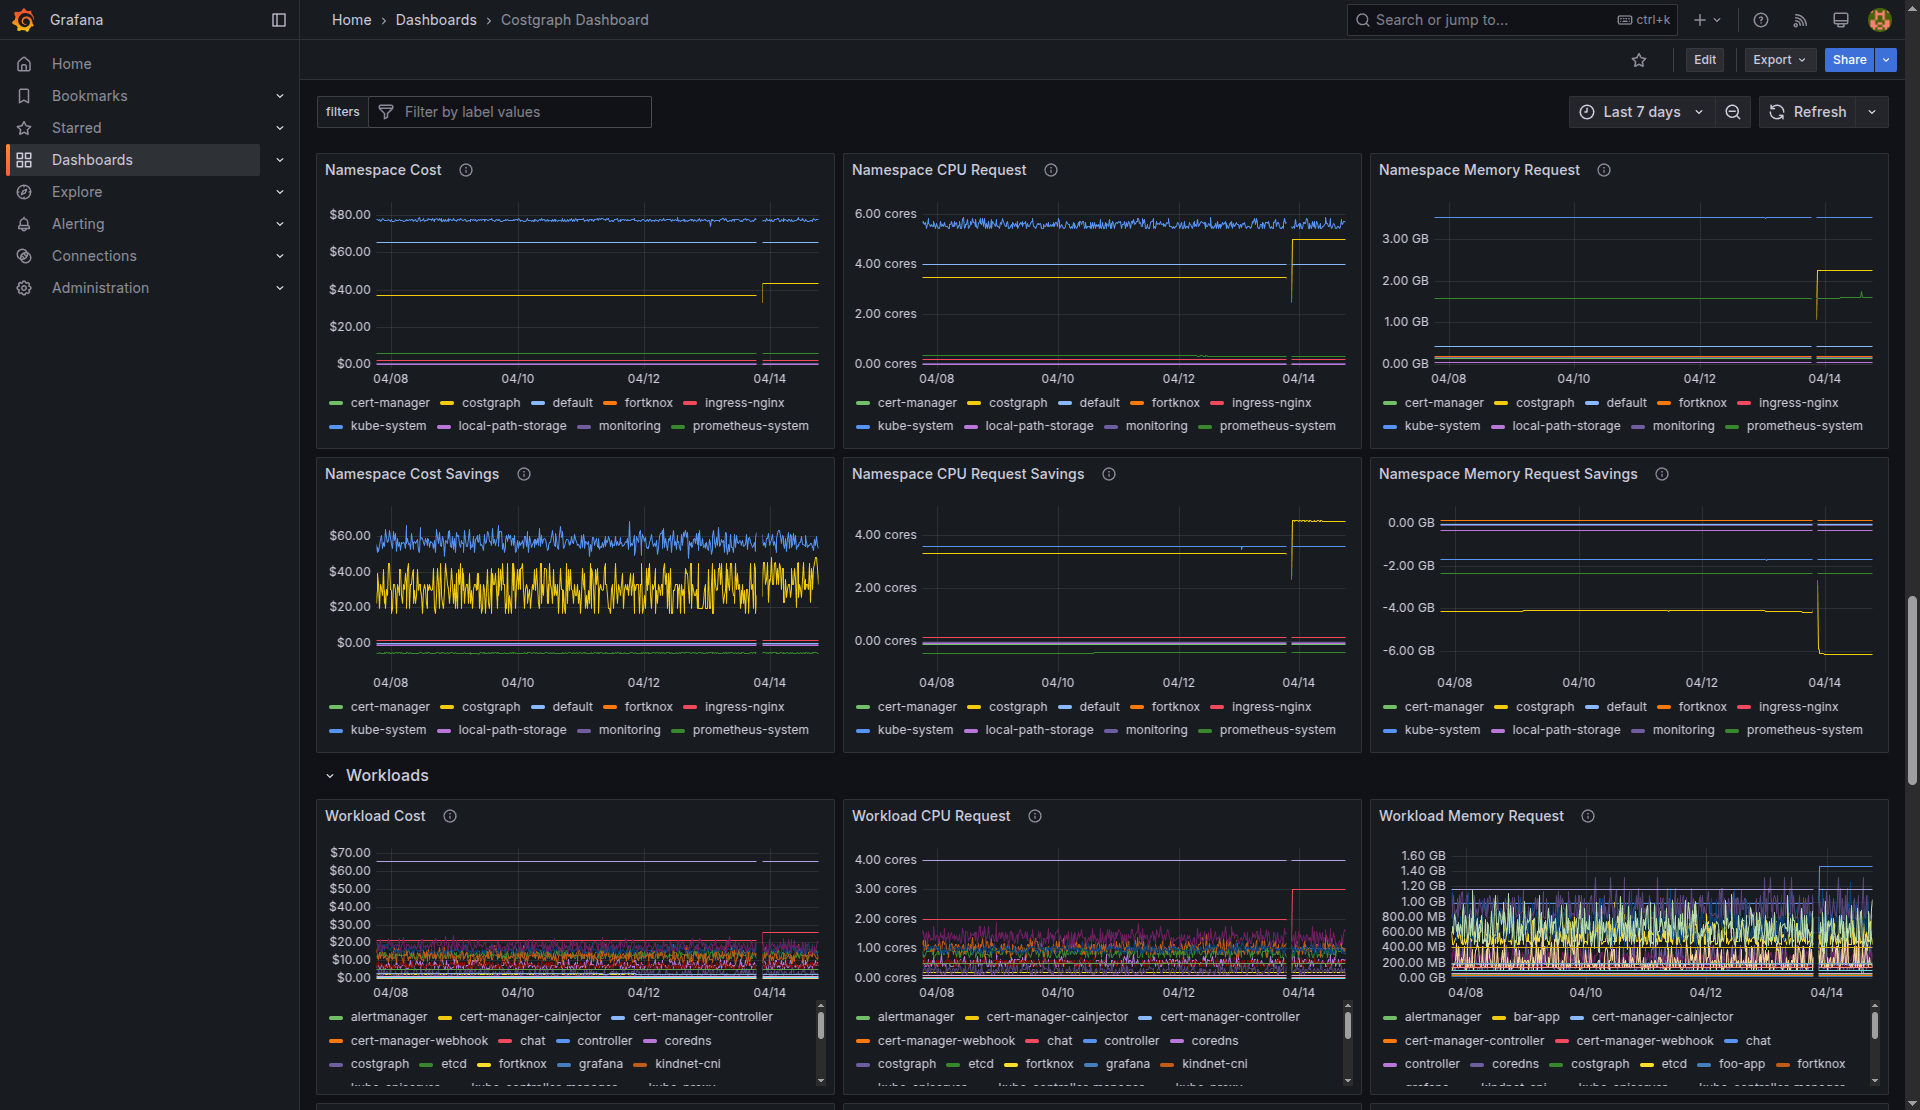Viewport: 1920px width, 1110px height.
Task: Toggle costgraph series in Namespace Cost legend
Action: 490,403
